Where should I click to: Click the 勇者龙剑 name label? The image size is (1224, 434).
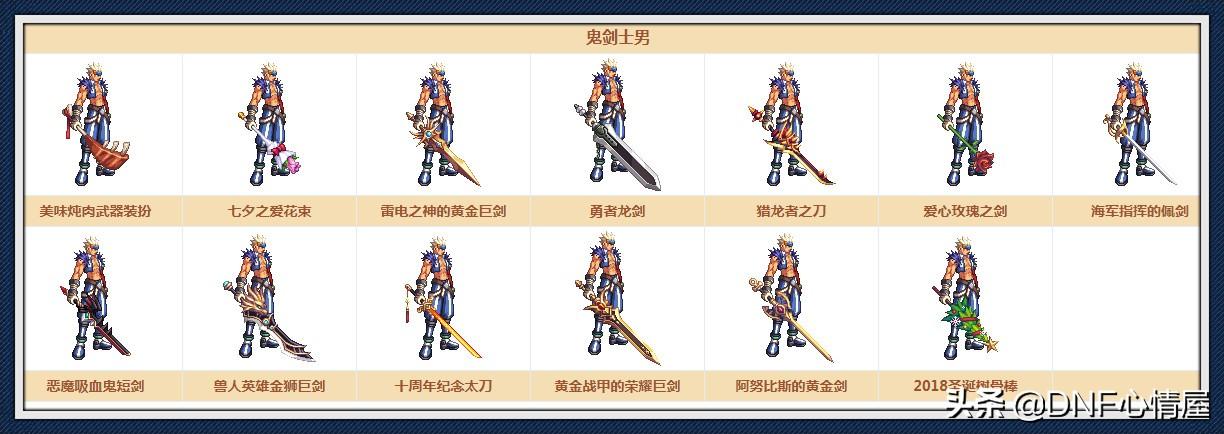(617, 212)
